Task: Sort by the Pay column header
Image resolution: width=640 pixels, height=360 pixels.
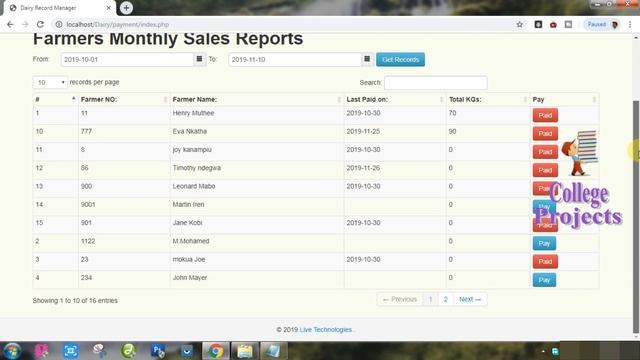Action: tap(564, 99)
